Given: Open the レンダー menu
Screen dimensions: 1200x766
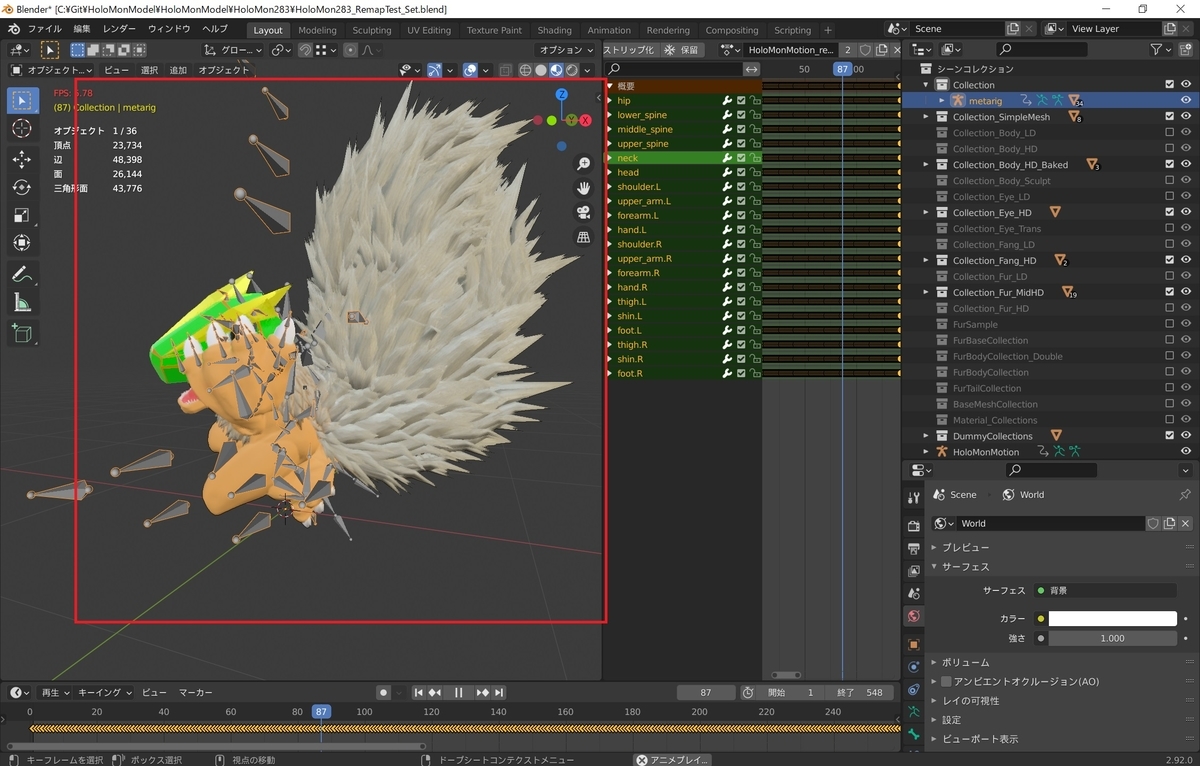Looking at the screenshot, I should click(119, 29).
